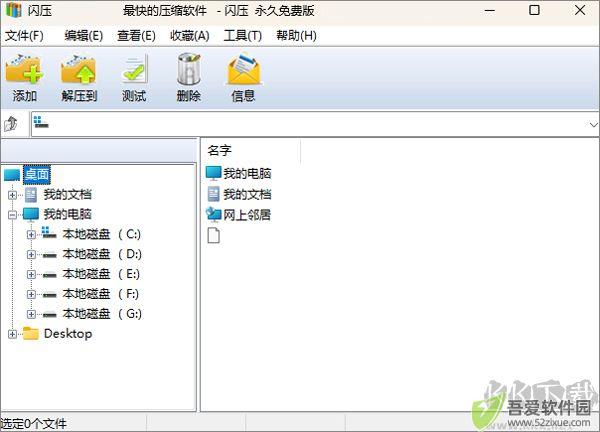Expand the Desktop folder node
The width and height of the screenshot is (600, 432).
tap(12, 334)
